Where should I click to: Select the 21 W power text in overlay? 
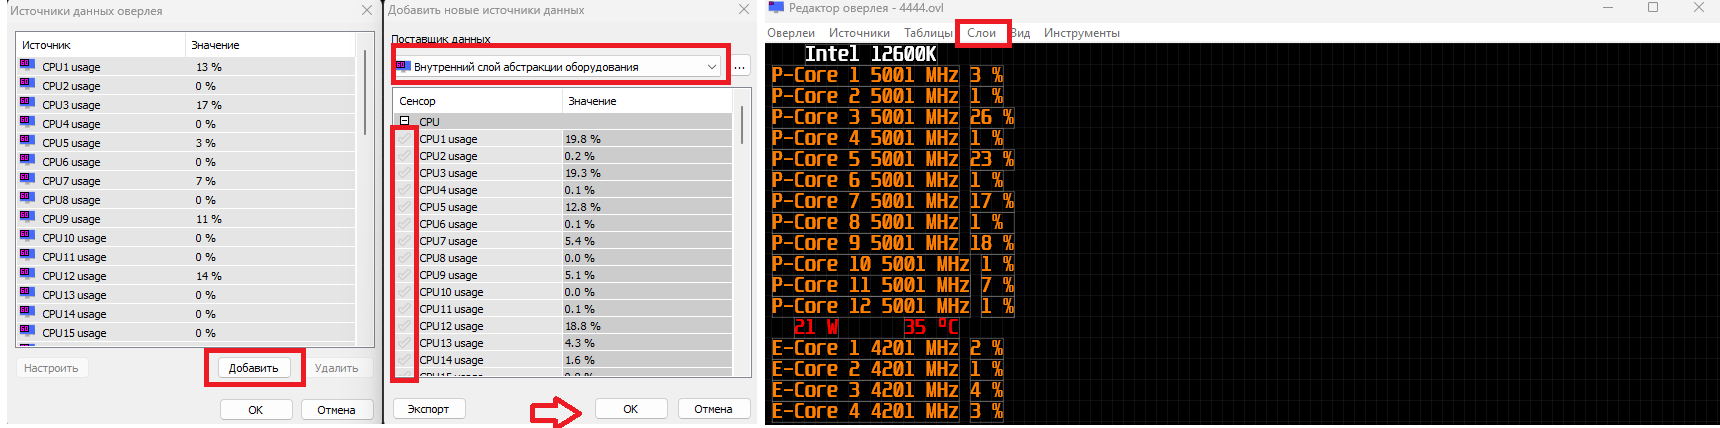816,327
